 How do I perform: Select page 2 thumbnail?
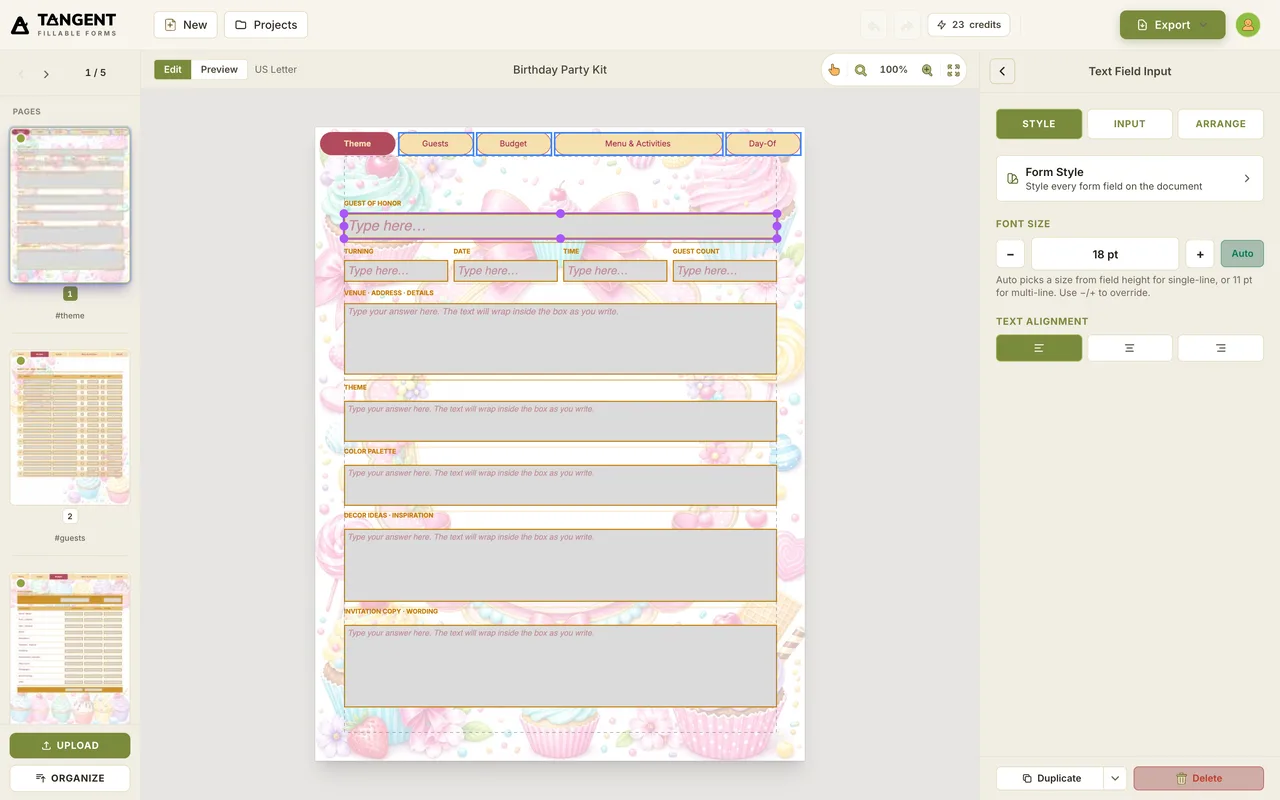tap(70, 427)
